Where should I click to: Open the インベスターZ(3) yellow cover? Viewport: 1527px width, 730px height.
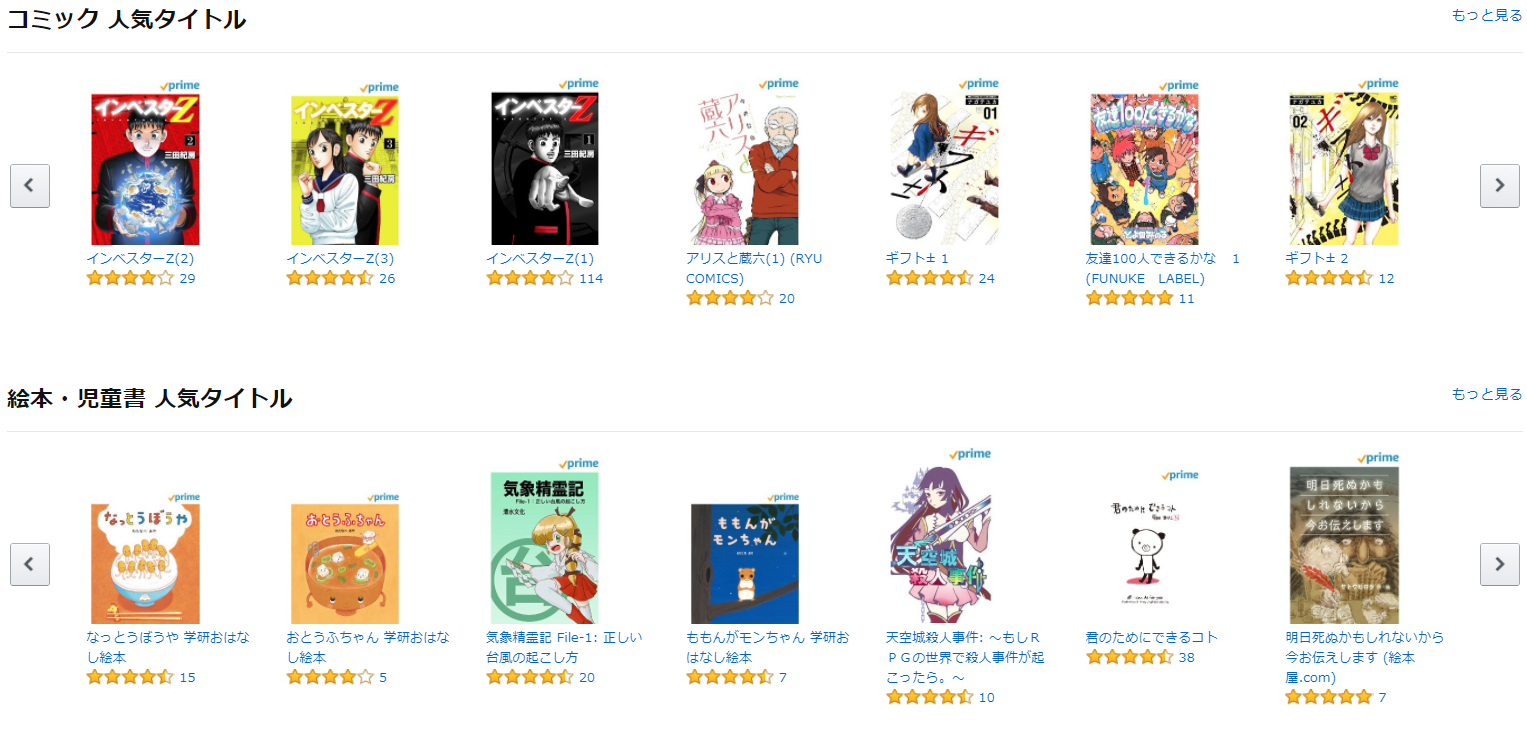tap(345, 170)
